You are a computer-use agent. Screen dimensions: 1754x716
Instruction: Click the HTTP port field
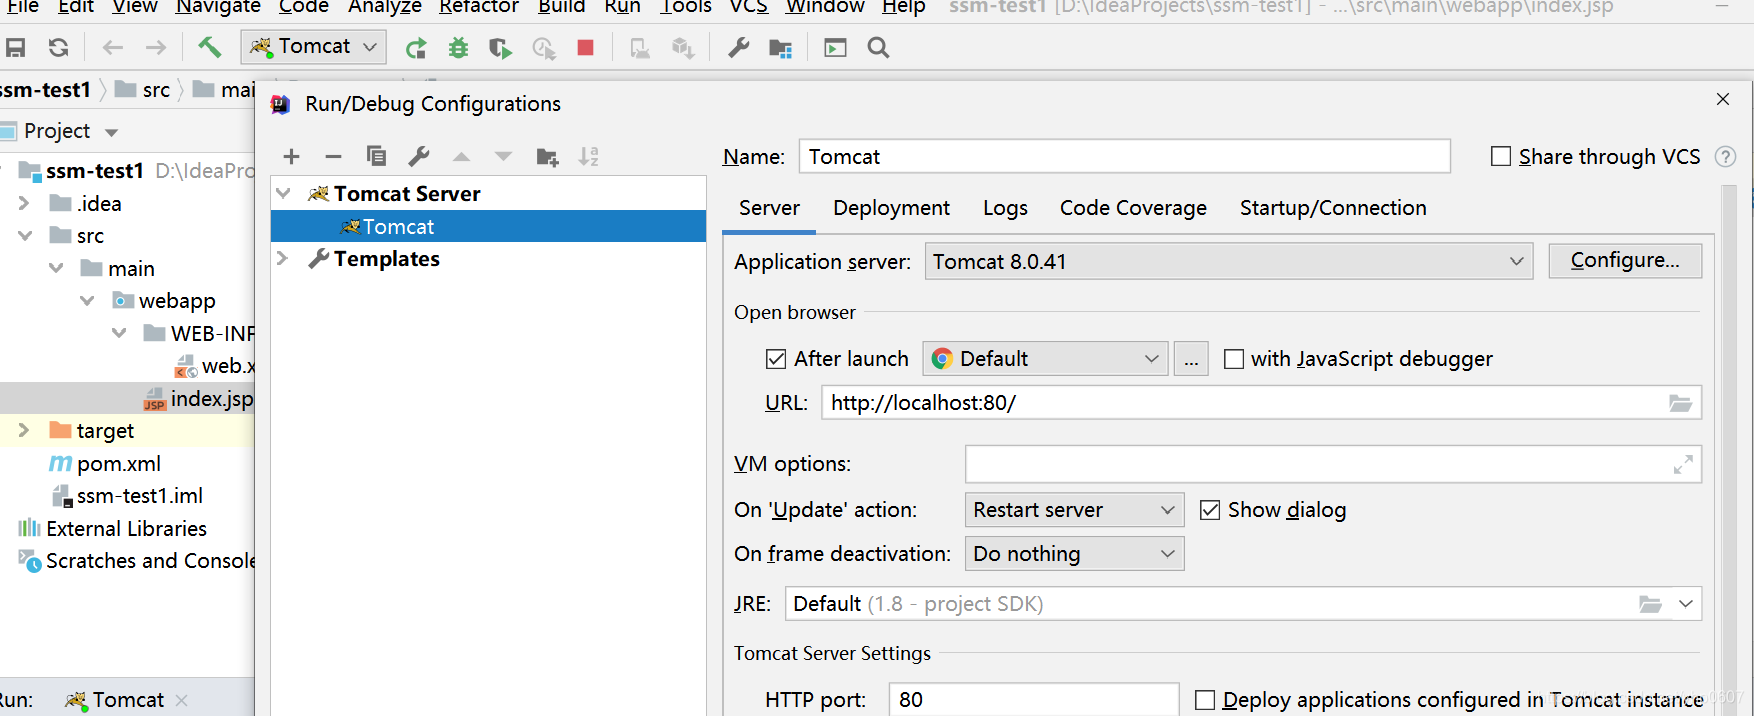tap(1034, 700)
